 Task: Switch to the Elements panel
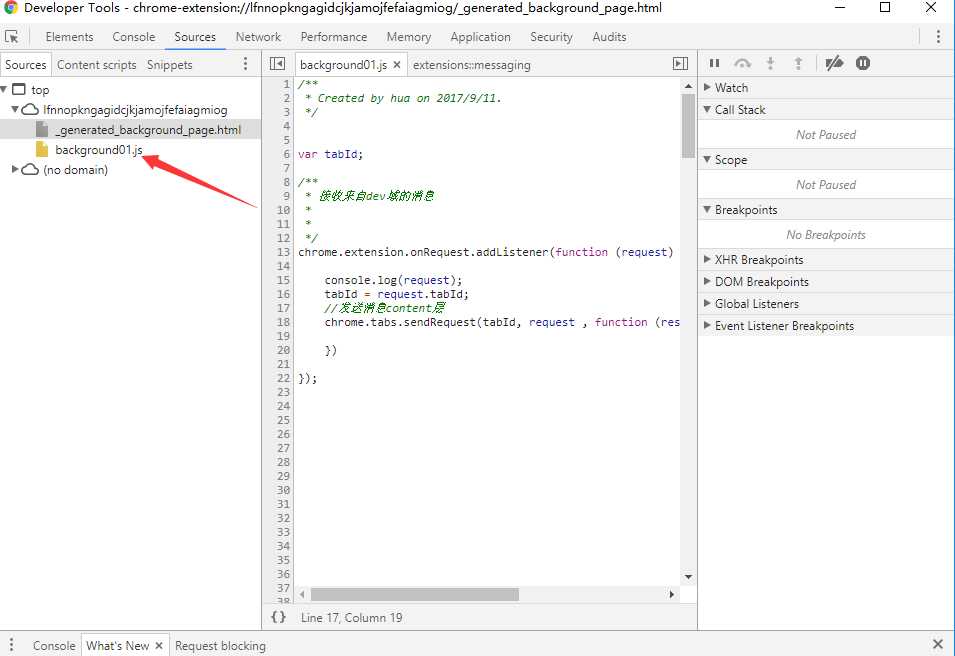click(69, 37)
